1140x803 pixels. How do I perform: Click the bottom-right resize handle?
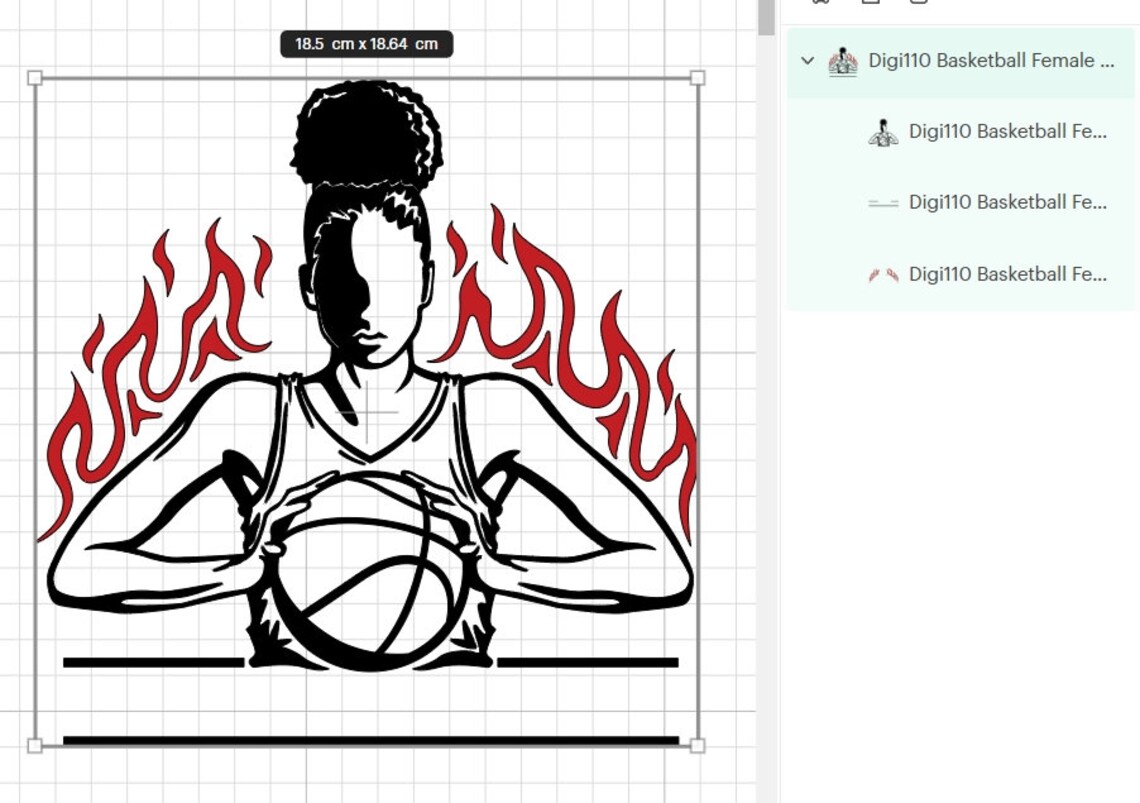698,744
